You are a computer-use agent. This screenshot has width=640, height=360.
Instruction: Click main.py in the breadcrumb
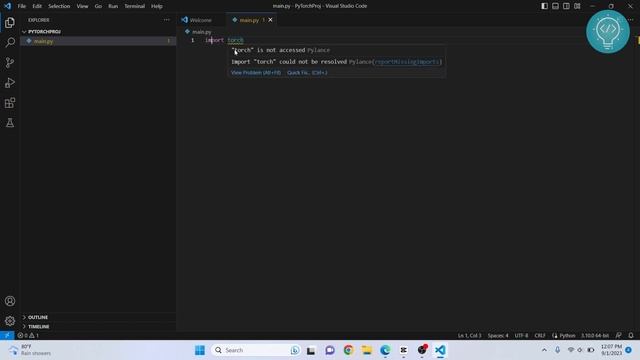(202, 31)
